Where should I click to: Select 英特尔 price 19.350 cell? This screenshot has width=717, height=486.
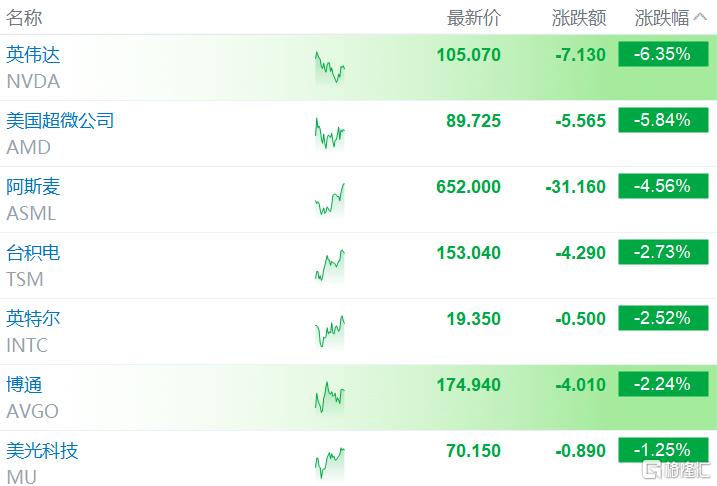point(474,319)
